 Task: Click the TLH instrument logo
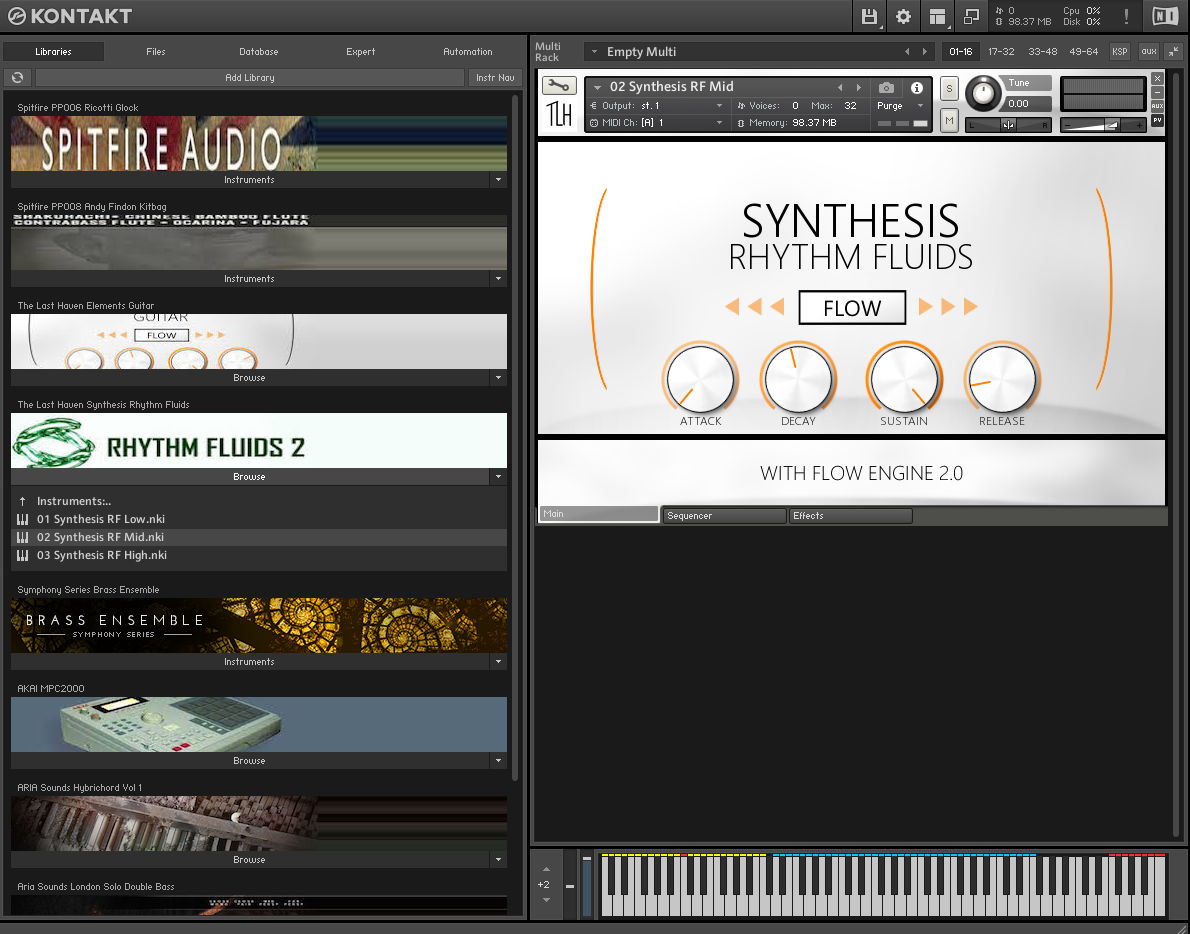559,114
